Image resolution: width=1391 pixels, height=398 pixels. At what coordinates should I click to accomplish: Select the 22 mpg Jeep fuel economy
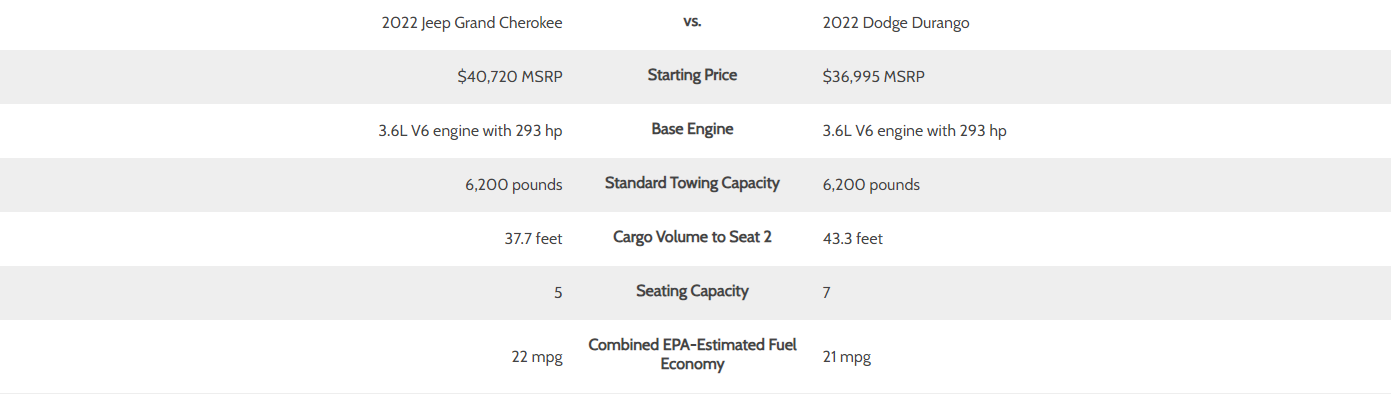coord(537,357)
